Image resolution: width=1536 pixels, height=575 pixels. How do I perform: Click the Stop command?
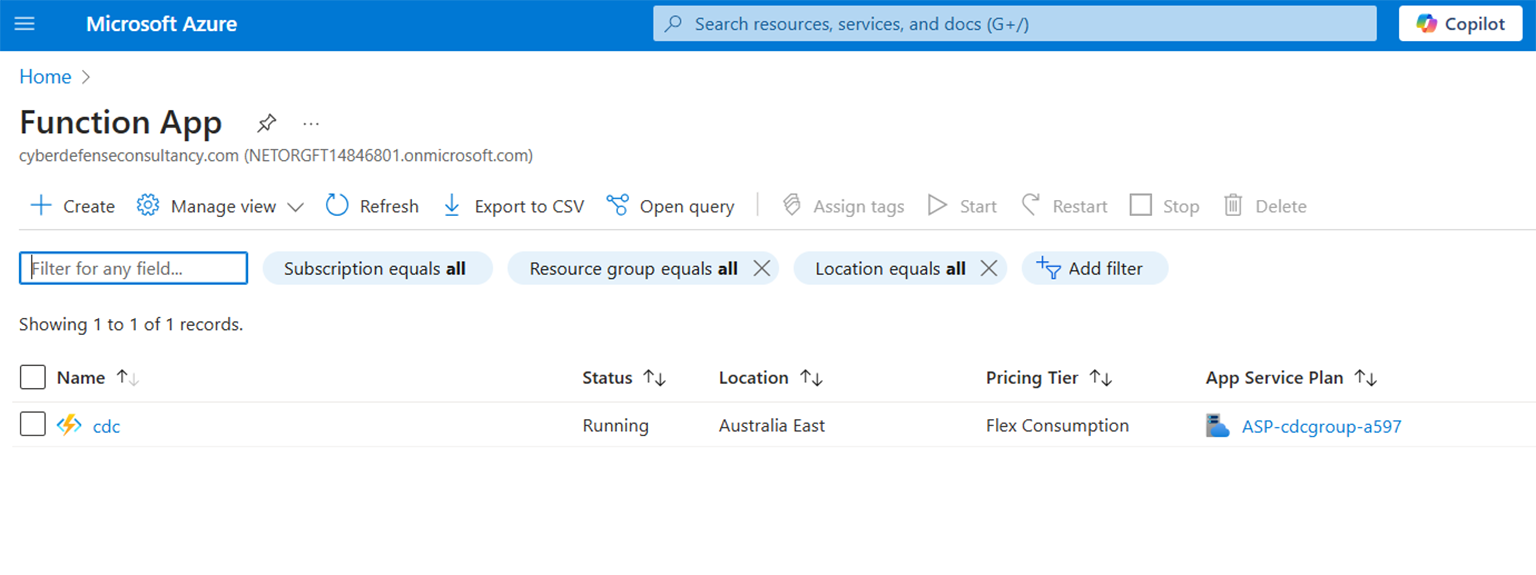coord(1165,206)
